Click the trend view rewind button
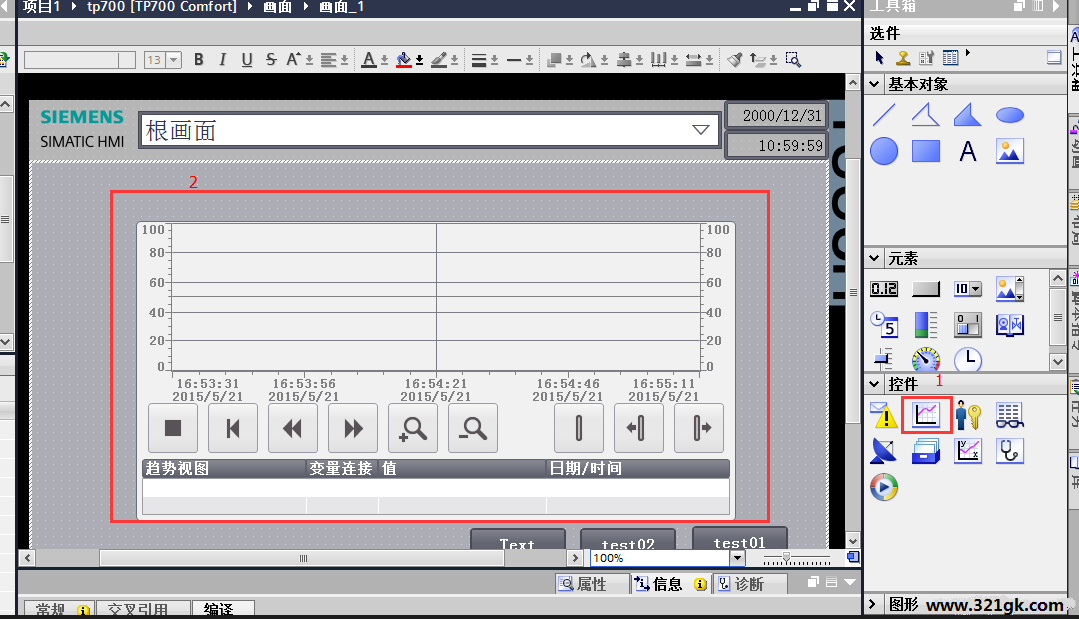Screen dimensions: 1079x619 [292, 428]
